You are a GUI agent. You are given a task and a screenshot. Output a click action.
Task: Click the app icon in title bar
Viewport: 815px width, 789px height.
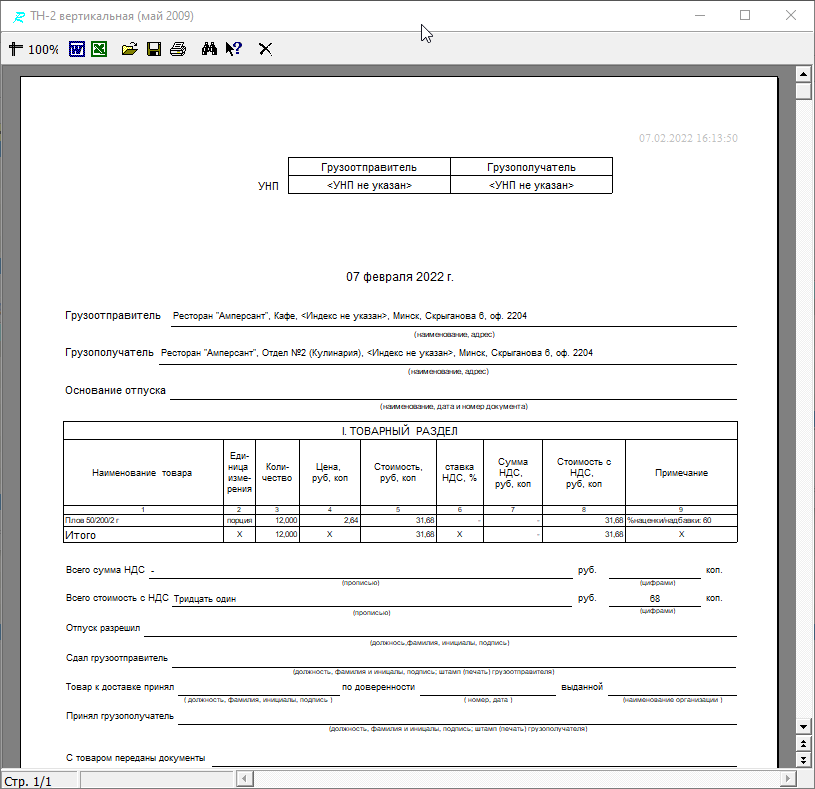pyautogui.click(x=18, y=17)
